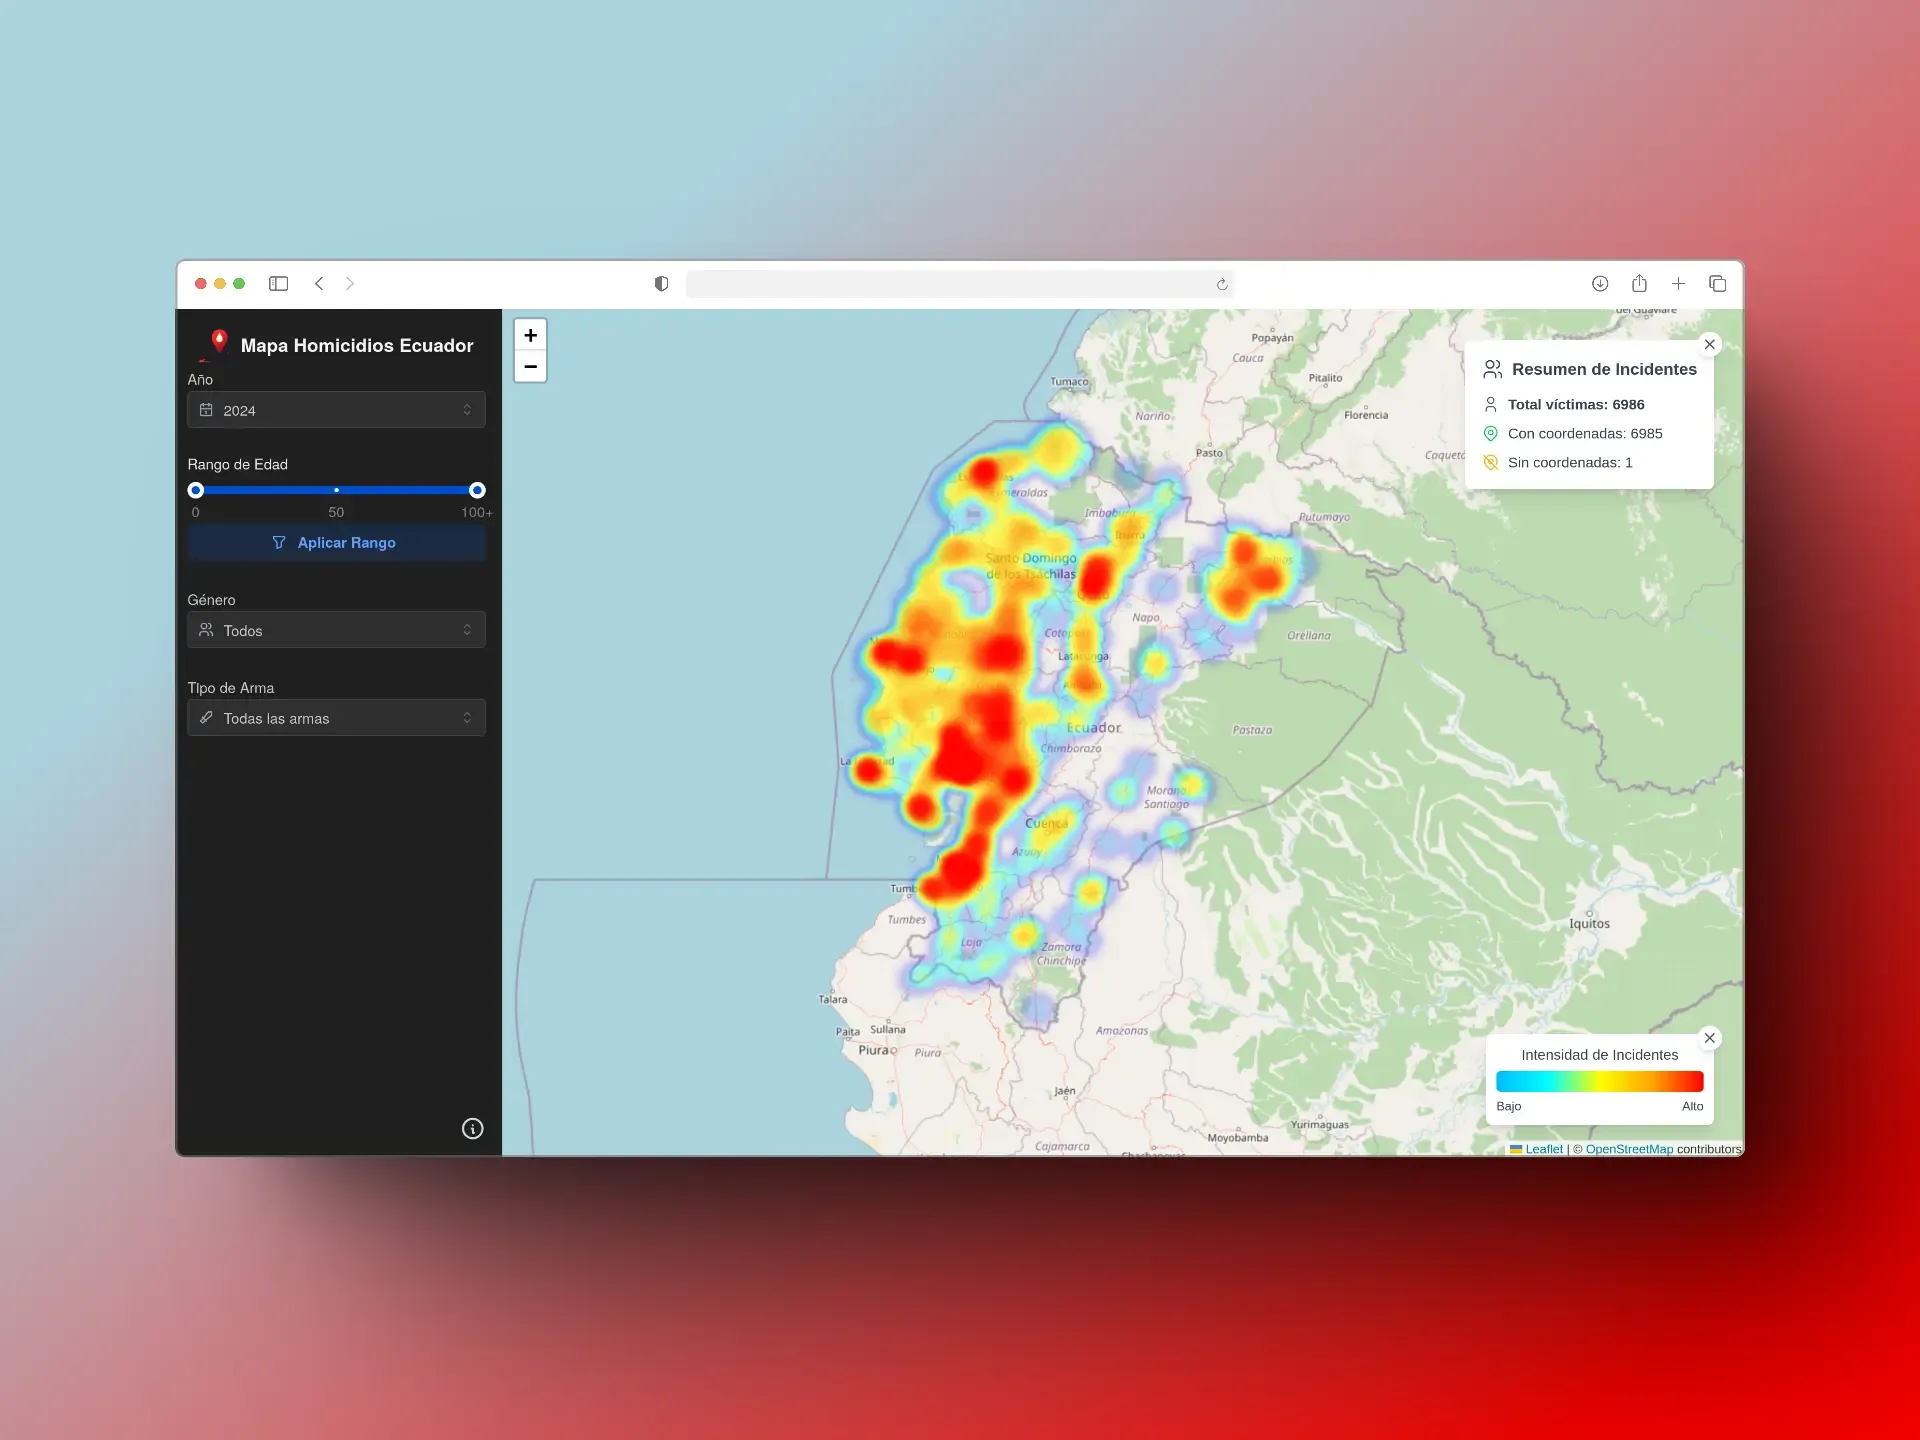Click the Share icon in the browser toolbar
The height and width of the screenshot is (1440, 1920).
(x=1639, y=284)
